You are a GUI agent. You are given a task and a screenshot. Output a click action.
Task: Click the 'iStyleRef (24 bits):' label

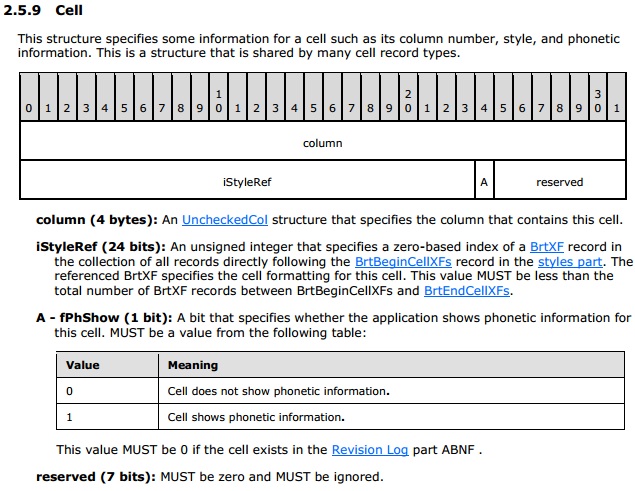tap(101, 247)
